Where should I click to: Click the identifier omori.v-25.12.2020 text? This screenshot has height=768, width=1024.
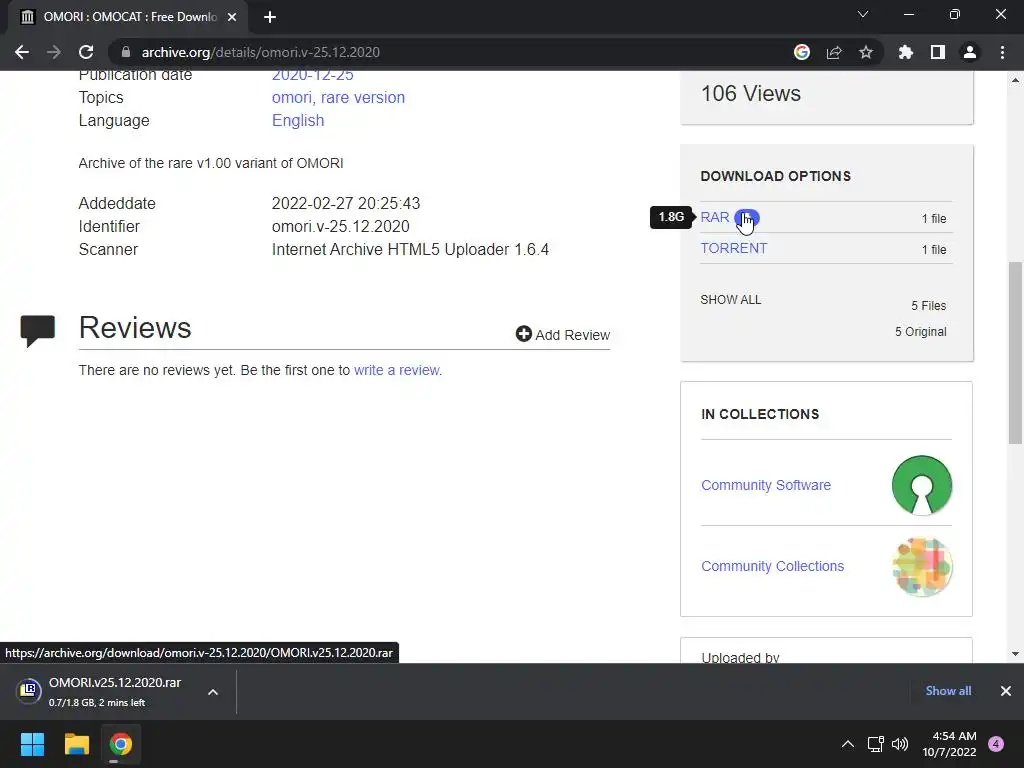tap(340, 227)
